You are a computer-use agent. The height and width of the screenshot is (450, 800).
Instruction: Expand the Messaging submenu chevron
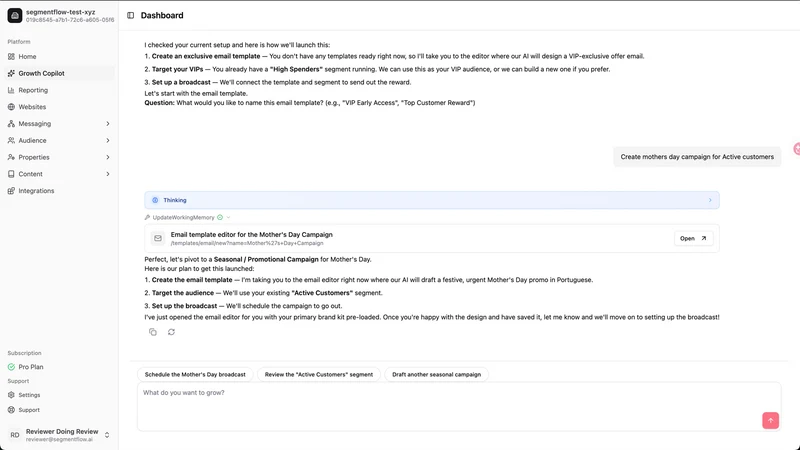108,124
